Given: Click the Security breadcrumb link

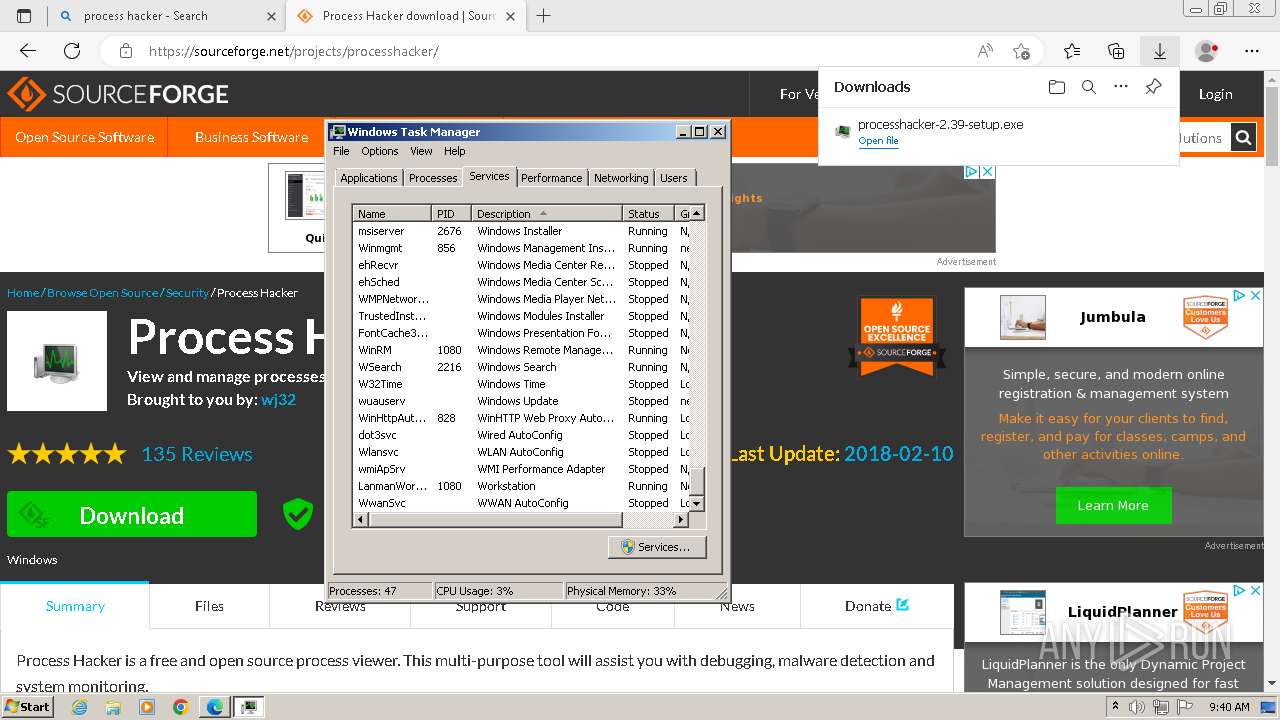Looking at the screenshot, I should 187,293.
